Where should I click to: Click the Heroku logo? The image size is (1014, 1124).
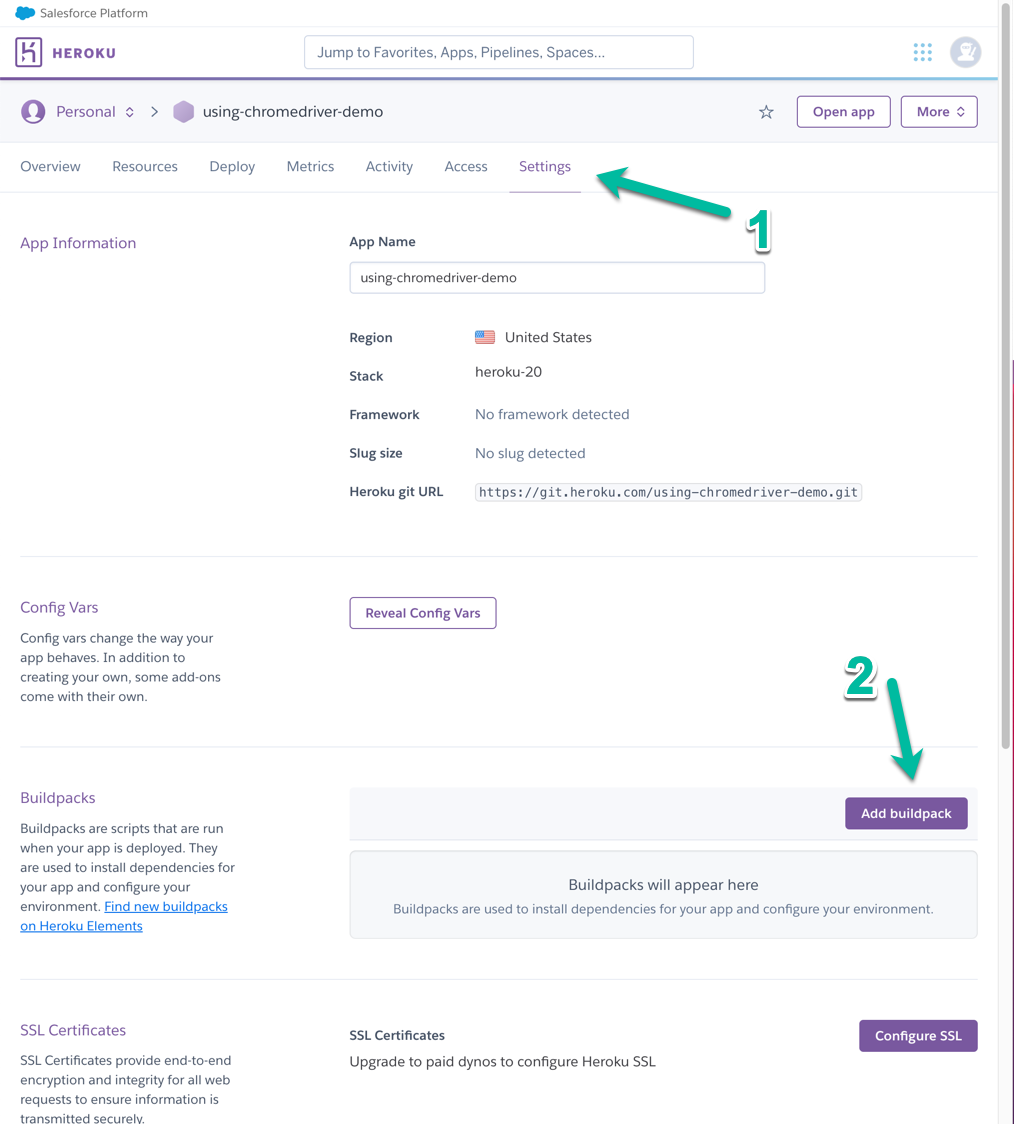[63, 51]
